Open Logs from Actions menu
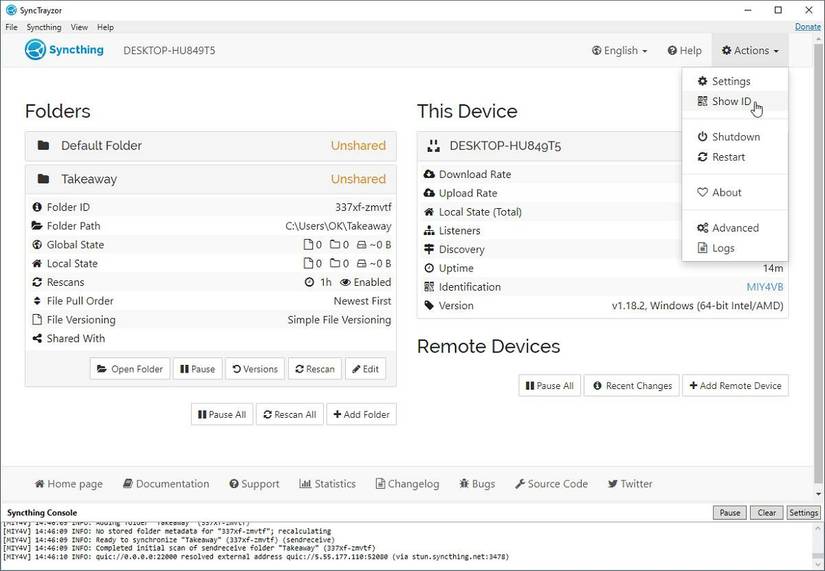The image size is (825, 571). click(735, 248)
